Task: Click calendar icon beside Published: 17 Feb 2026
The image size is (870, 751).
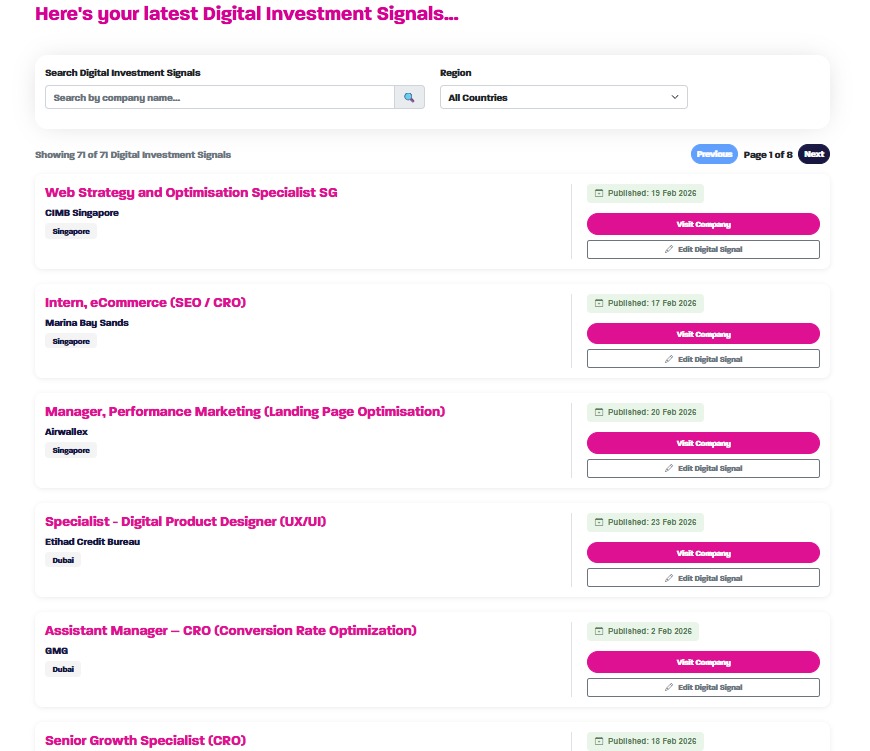Action: (x=599, y=303)
